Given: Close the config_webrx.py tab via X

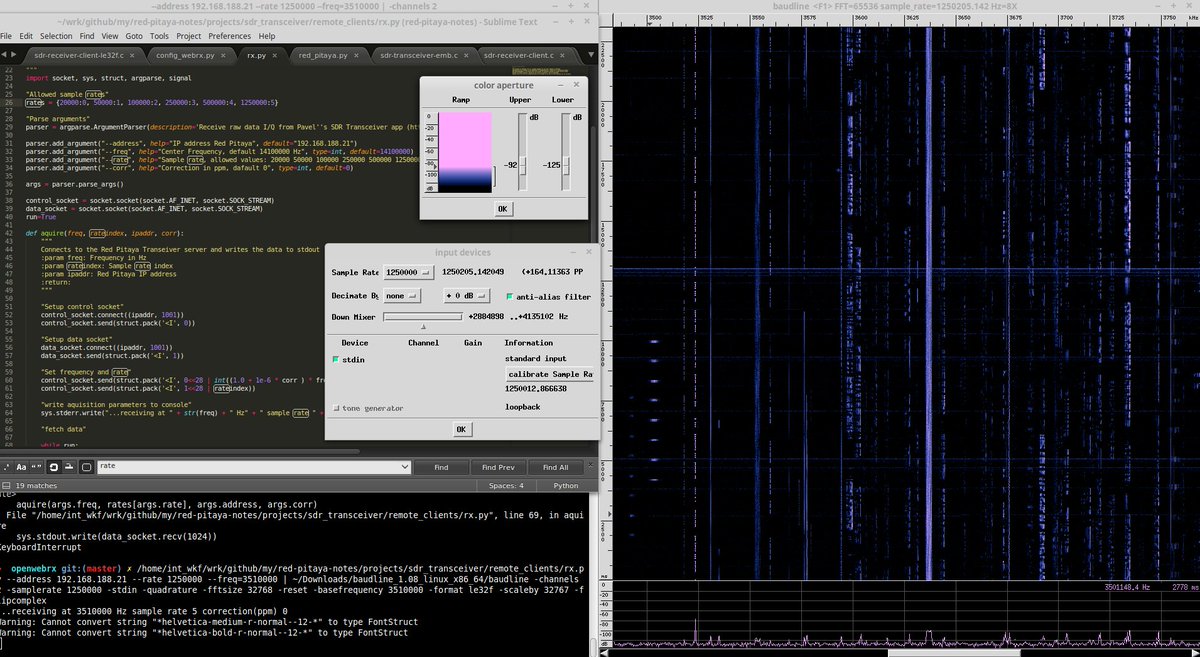Looking at the screenshot, I should click(x=225, y=55).
